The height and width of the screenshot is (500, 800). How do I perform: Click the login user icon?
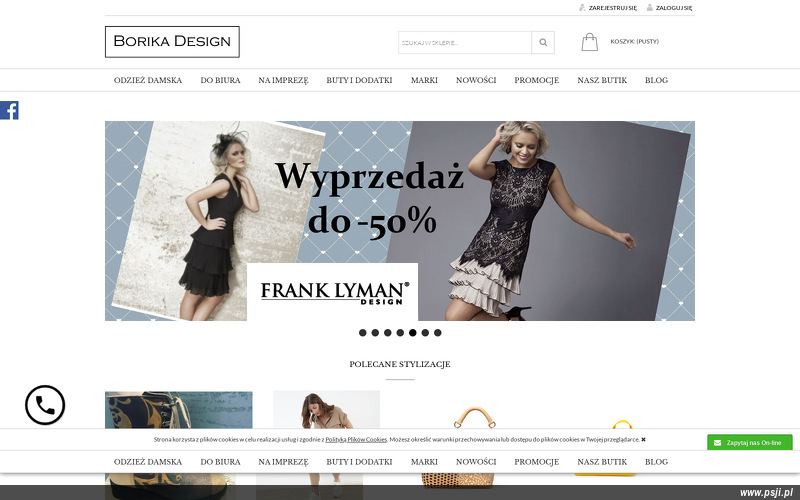click(x=649, y=8)
